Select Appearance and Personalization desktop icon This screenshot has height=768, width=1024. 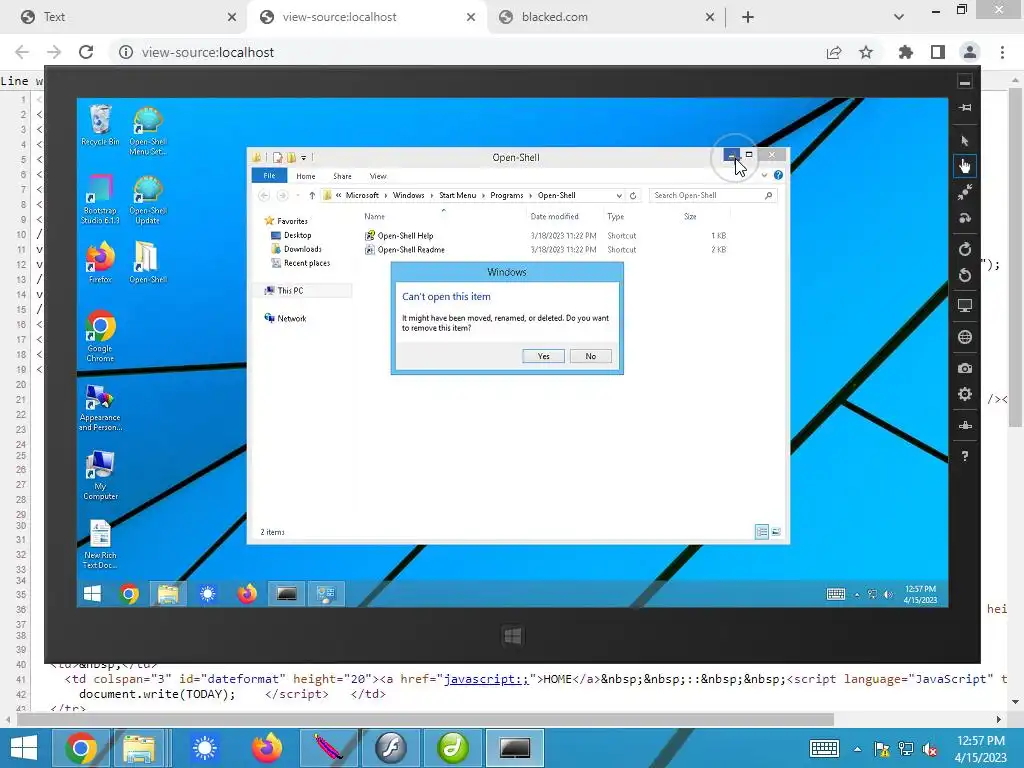pyautogui.click(x=100, y=407)
